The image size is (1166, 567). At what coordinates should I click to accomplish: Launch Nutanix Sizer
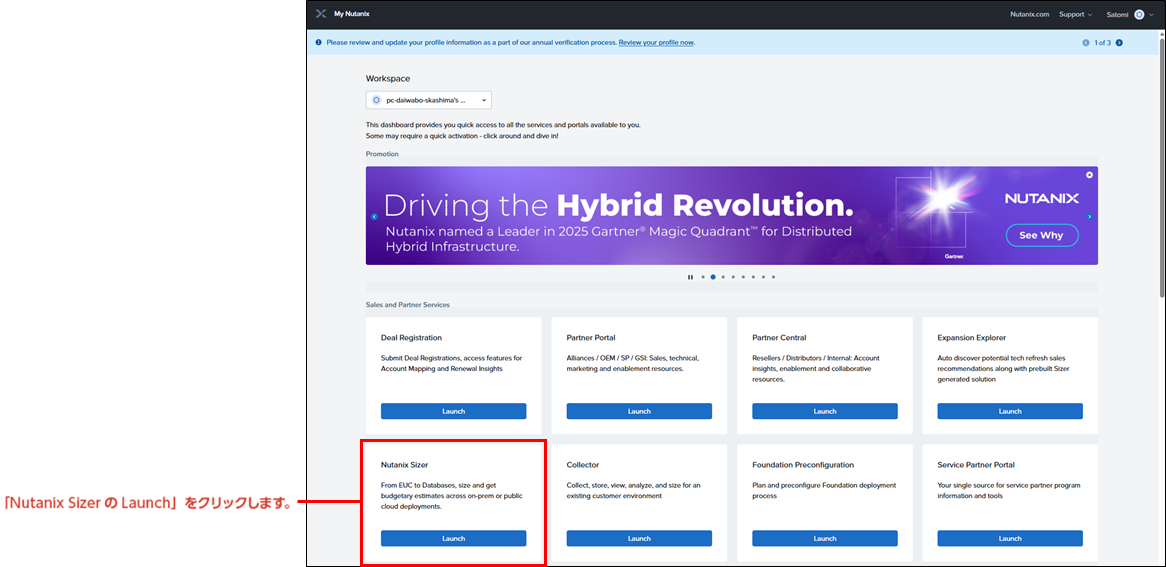tap(453, 538)
